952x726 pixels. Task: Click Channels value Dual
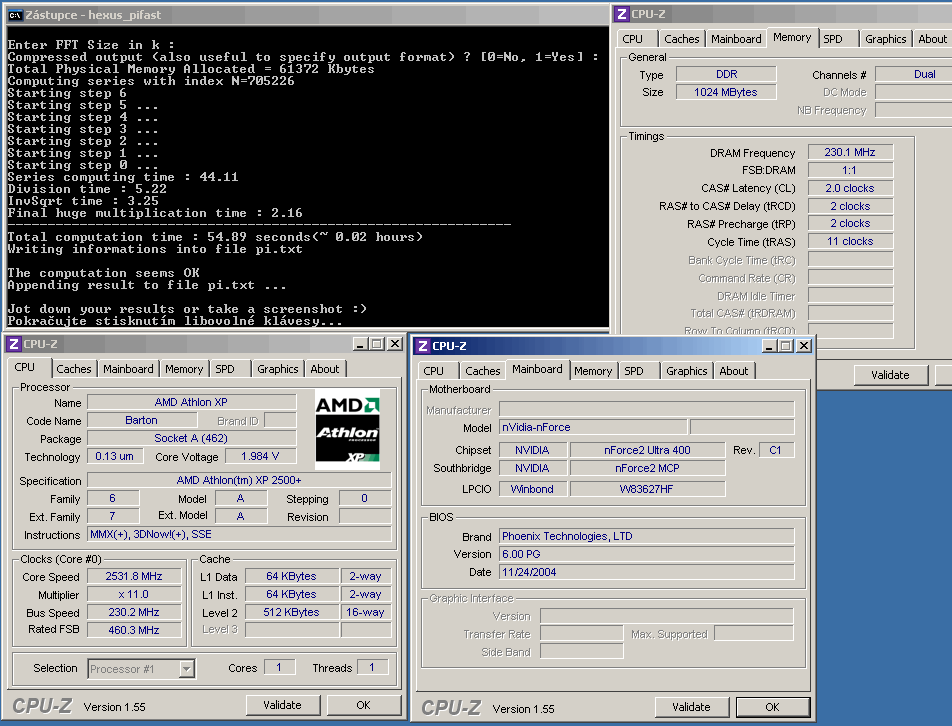pyautogui.click(x=913, y=74)
